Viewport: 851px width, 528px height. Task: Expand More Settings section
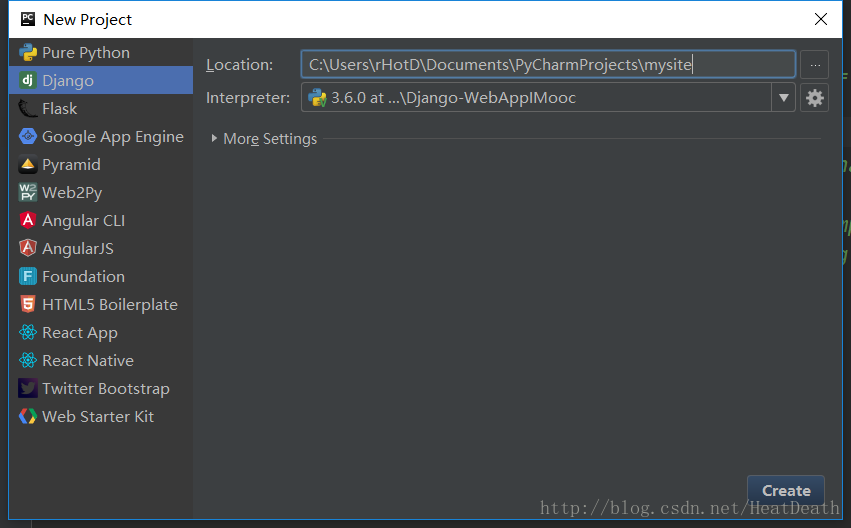[x=214, y=138]
